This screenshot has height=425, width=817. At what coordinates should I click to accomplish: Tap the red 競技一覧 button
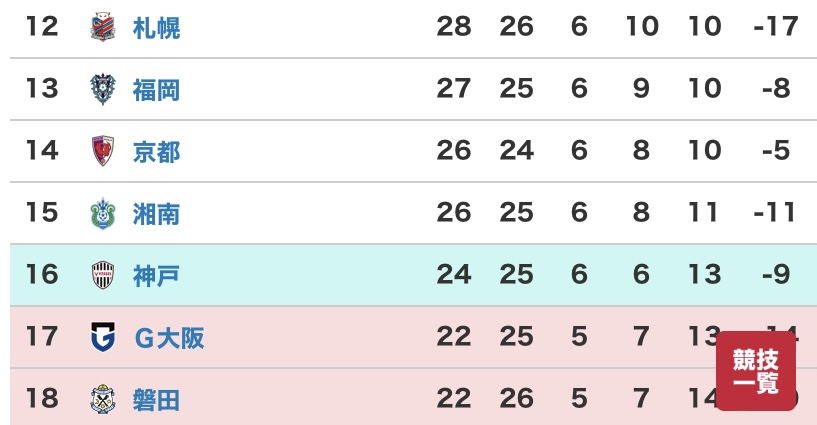pos(756,371)
